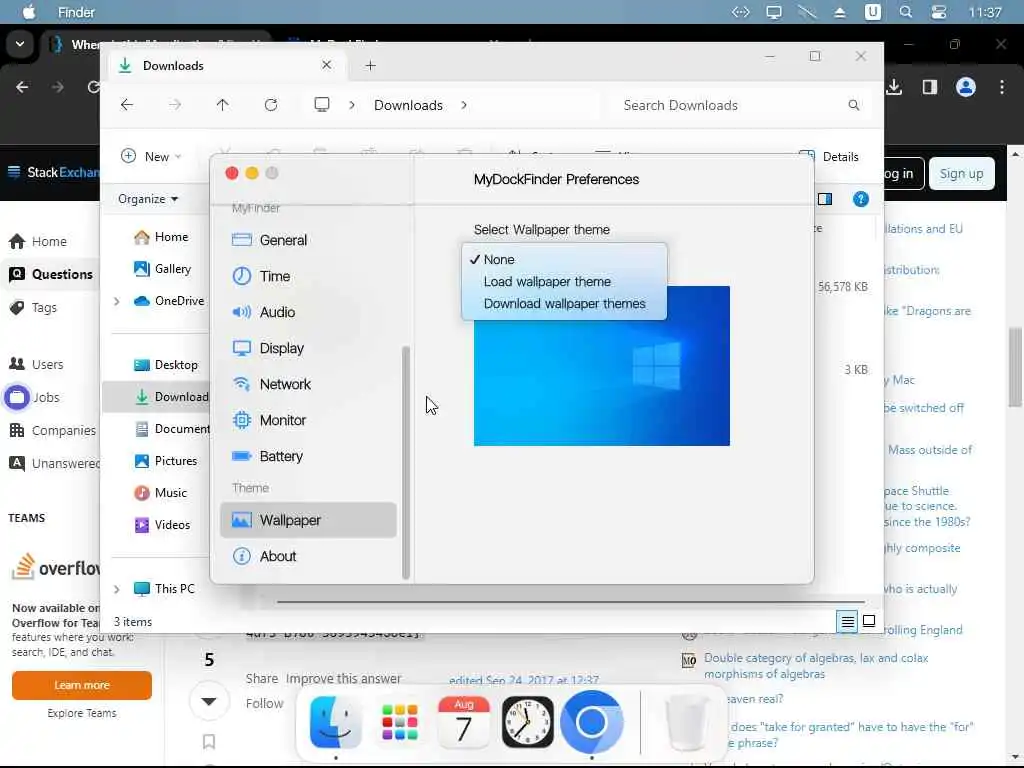Click the clock in menu bar
Image resolution: width=1024 pixels, height=768 pixels.
(x=985, y=12)
